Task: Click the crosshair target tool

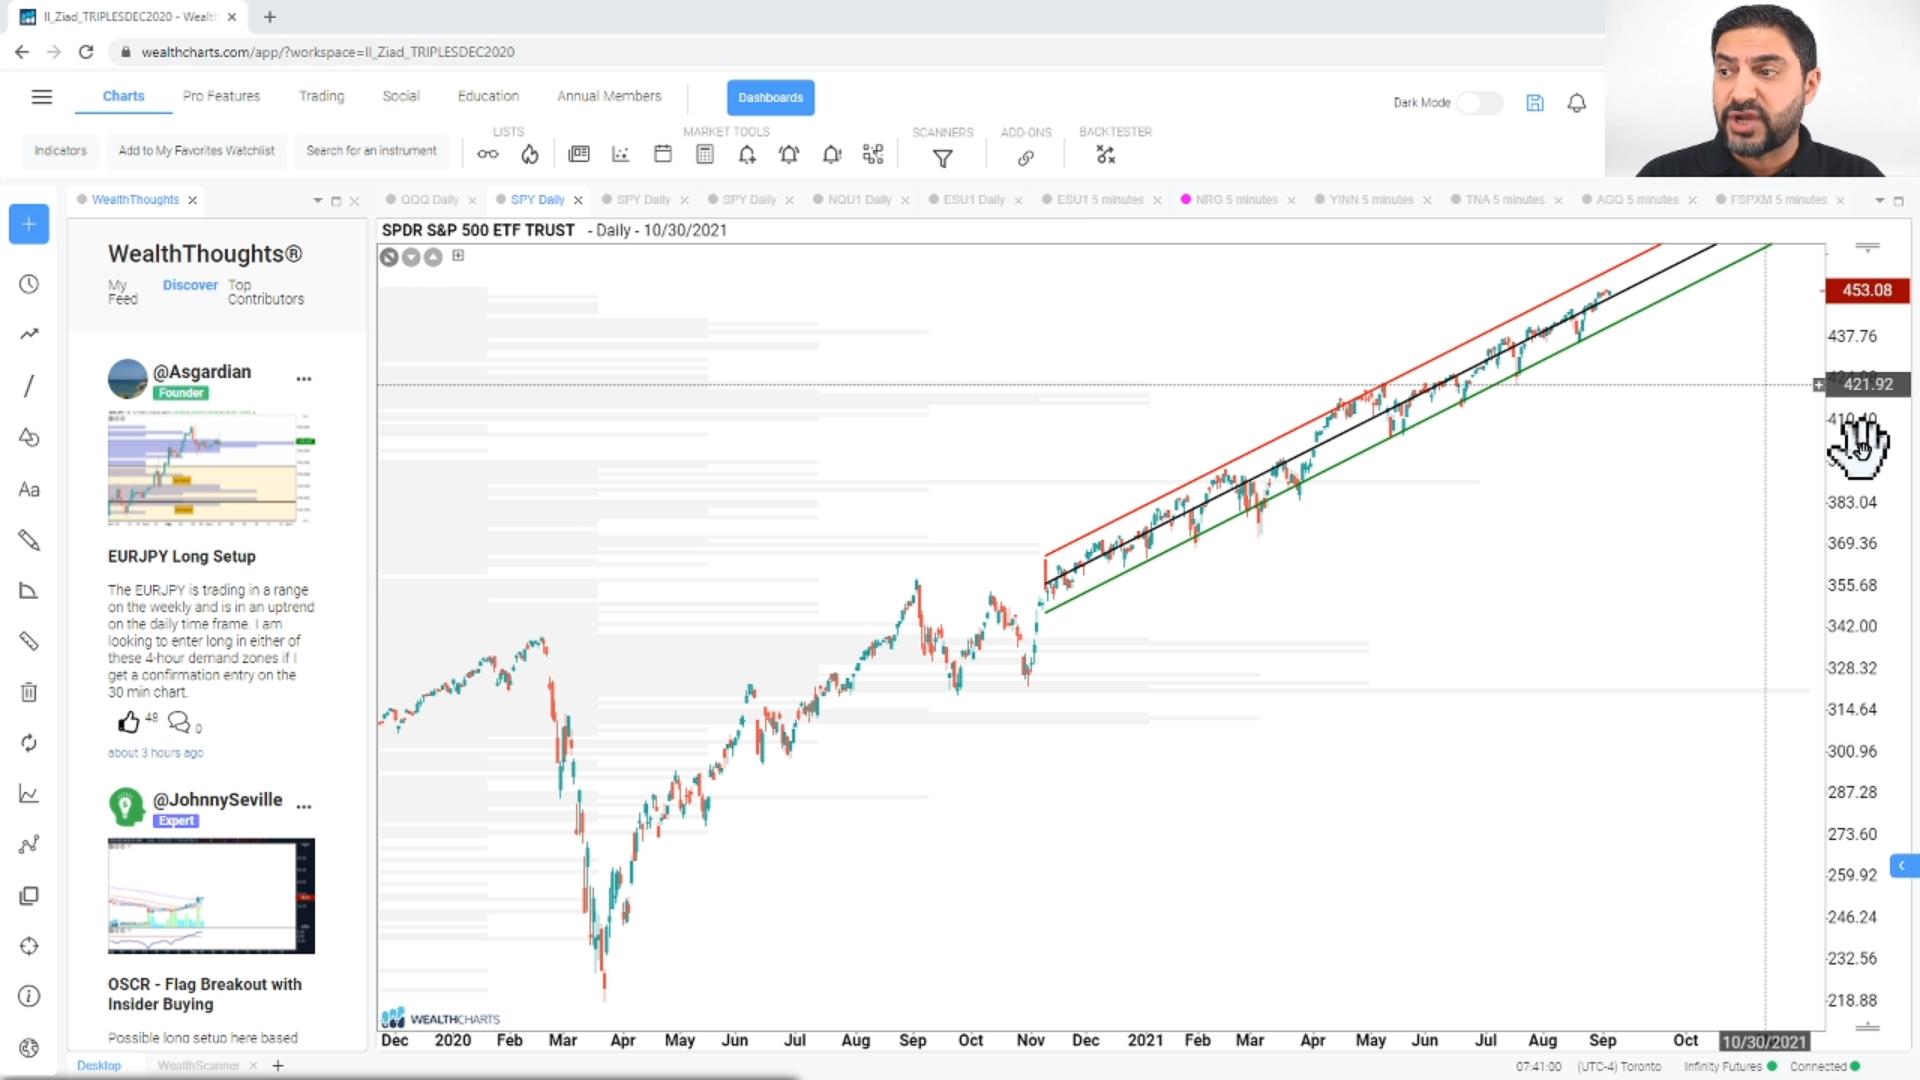Action: 29,946
